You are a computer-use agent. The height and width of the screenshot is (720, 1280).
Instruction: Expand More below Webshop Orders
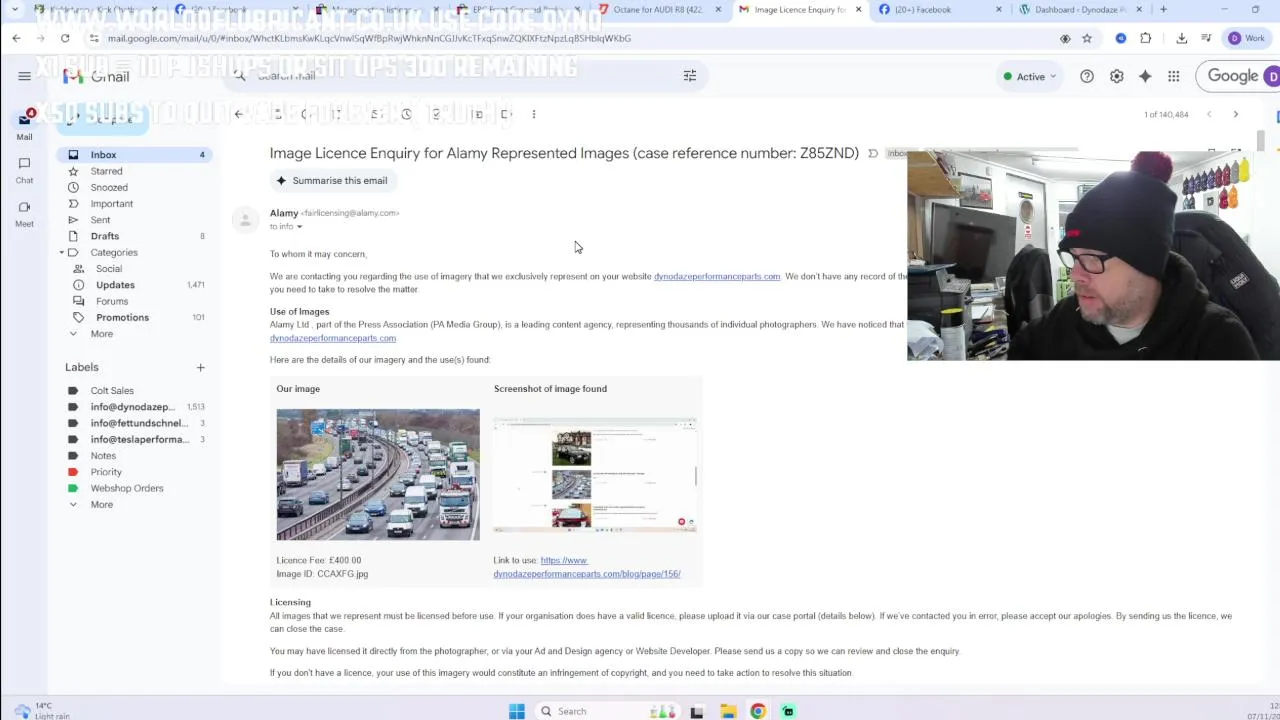click(x=101, y=504)
